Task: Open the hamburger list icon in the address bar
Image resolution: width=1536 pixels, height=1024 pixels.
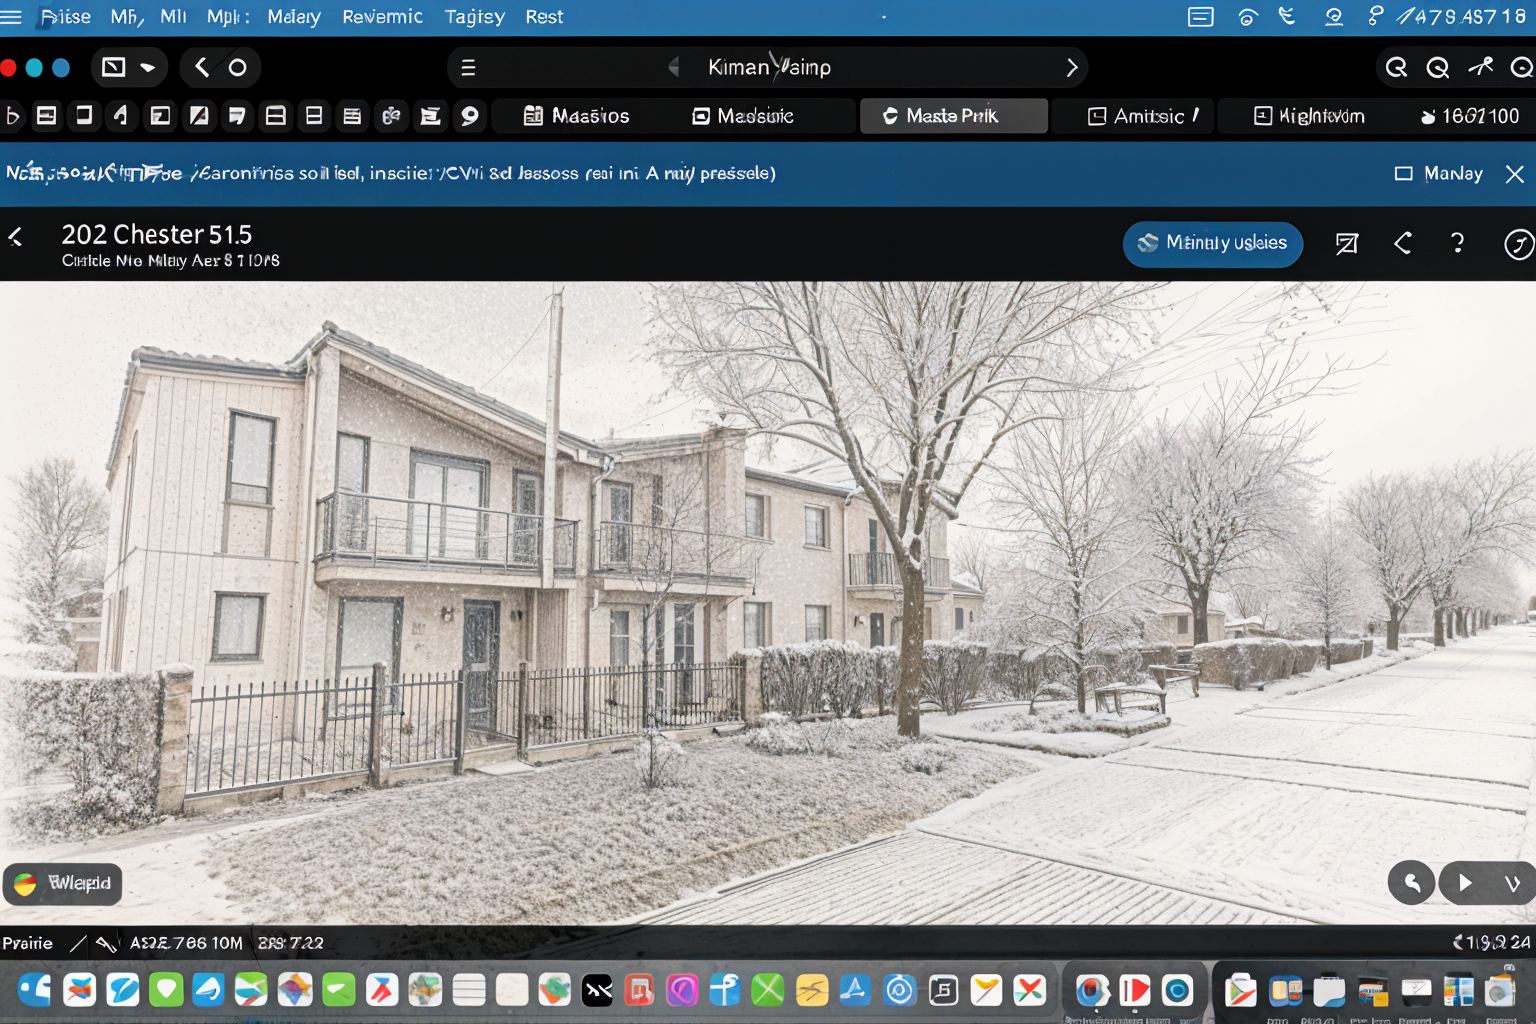Action: pyautogui.click(x=468, y=68)
